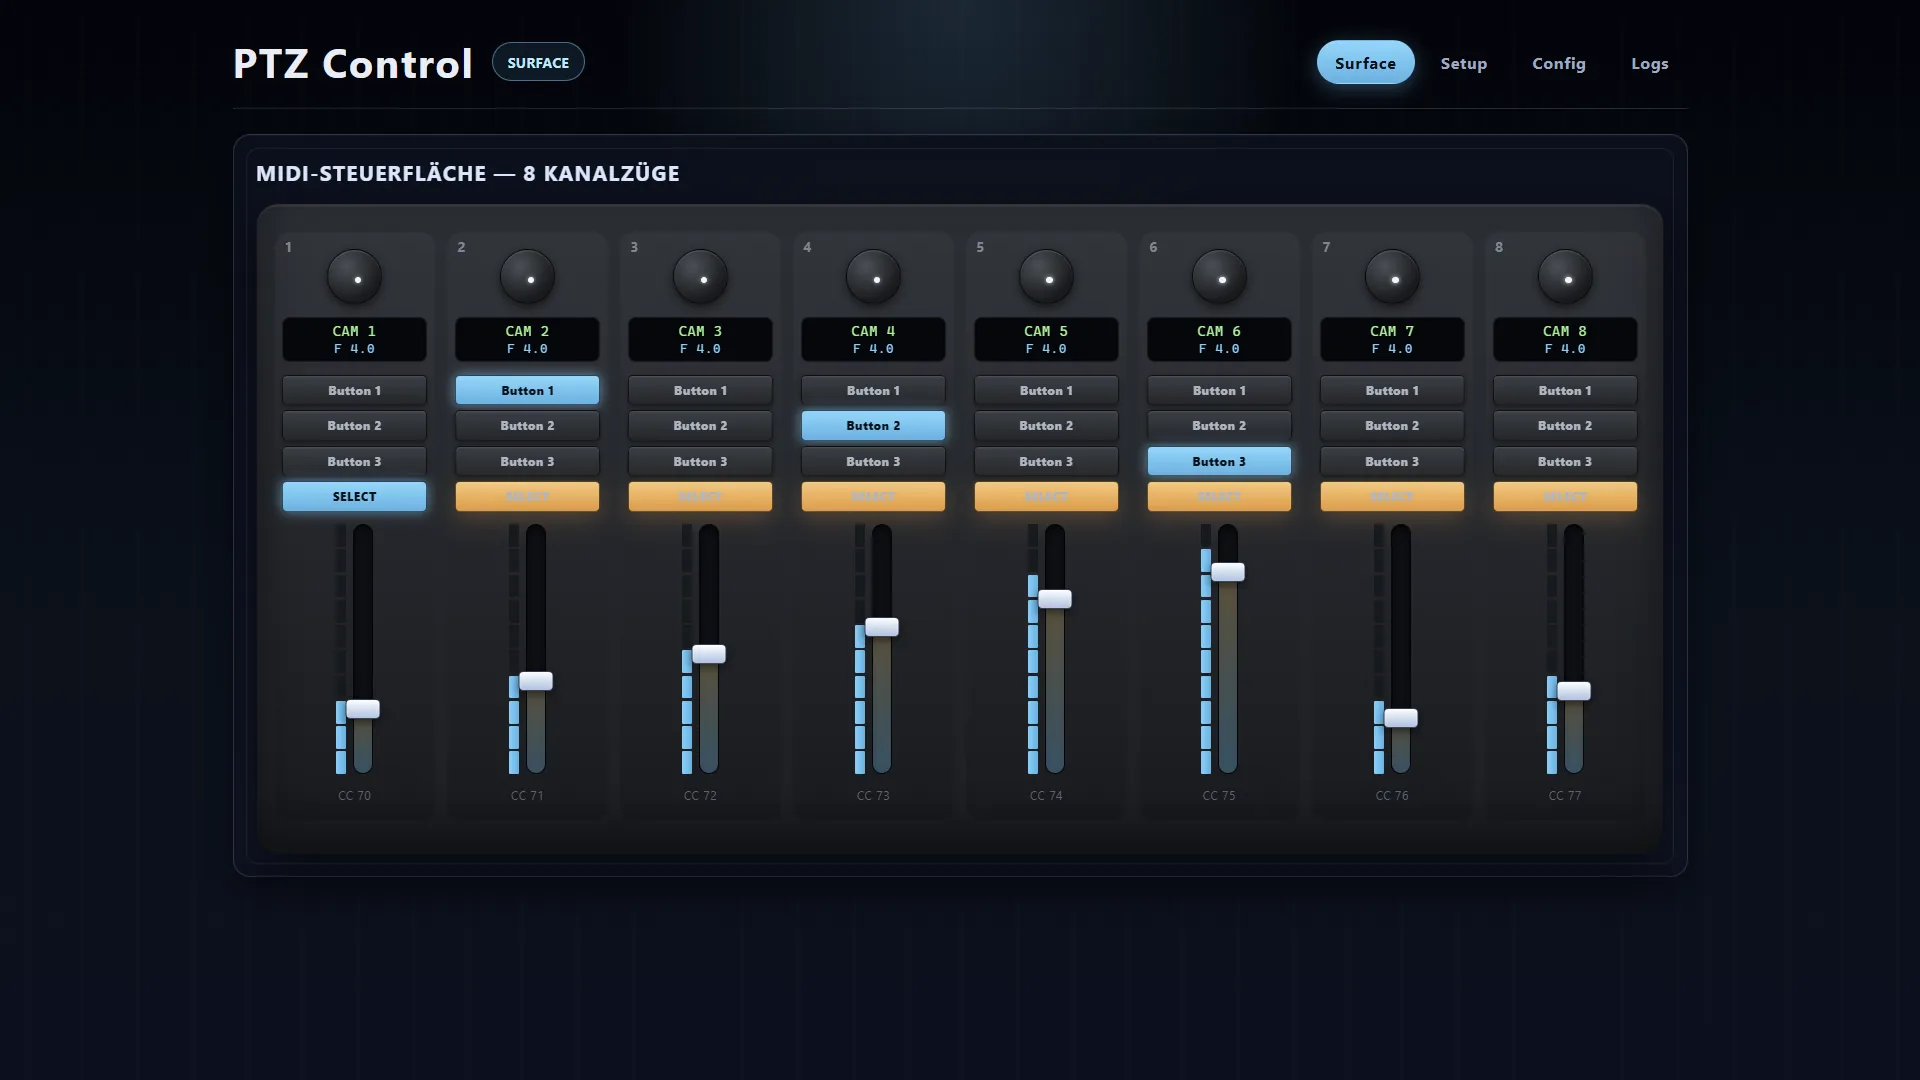Click the rotary knob on channel 7
Viewport: 1920px width, 1080px height.
pos(1392,276)
